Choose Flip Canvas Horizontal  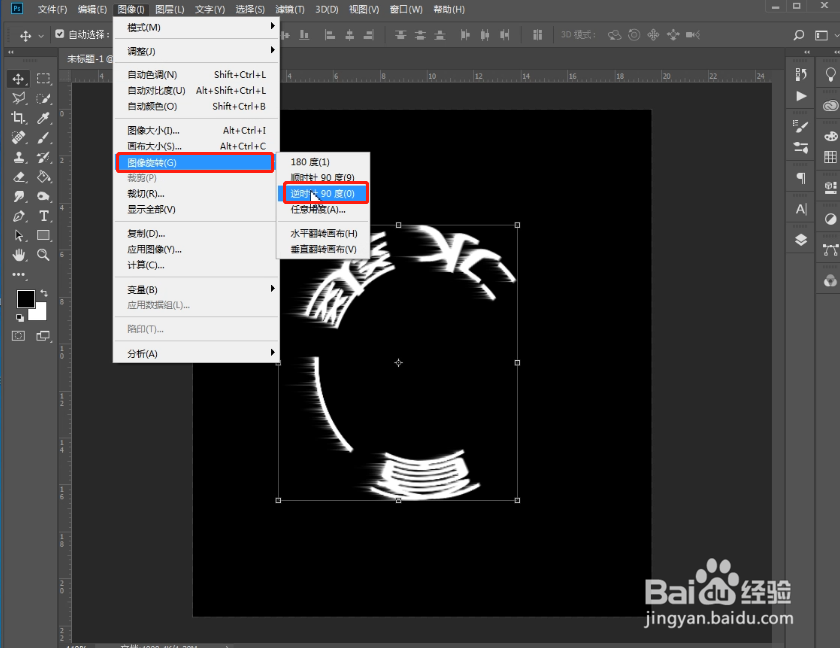click(323, 233)
